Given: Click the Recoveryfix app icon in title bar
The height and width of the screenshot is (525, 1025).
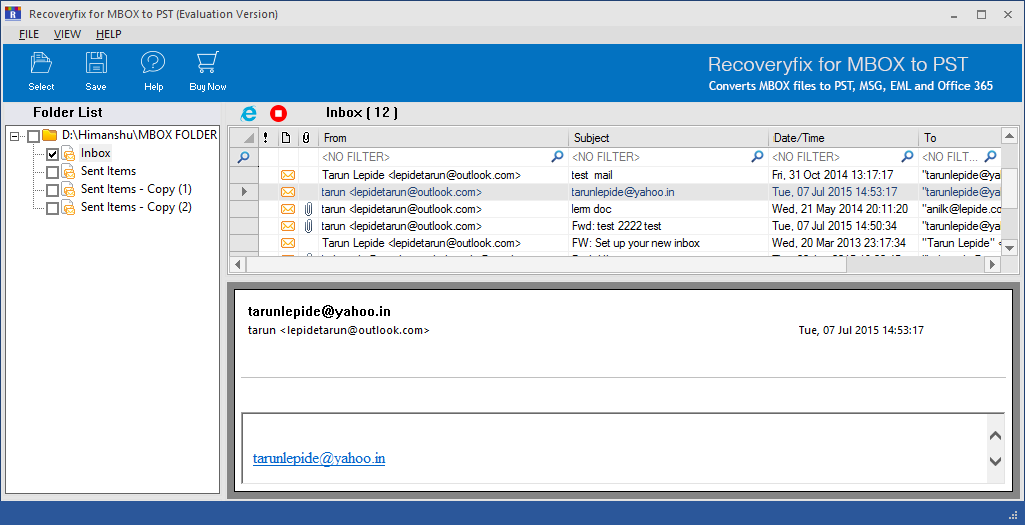Looking at the screenshot, I should [x=12, y=14].
